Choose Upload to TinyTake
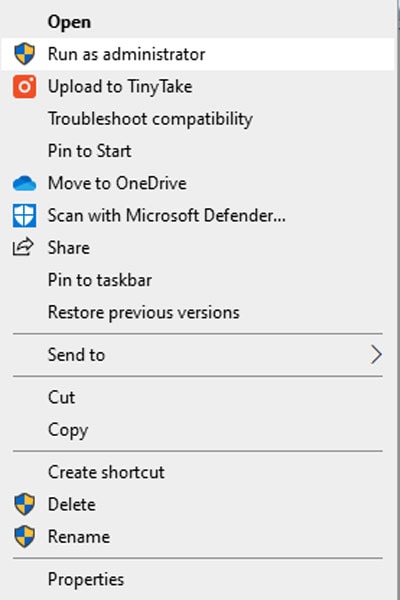 tap(198, 86)
